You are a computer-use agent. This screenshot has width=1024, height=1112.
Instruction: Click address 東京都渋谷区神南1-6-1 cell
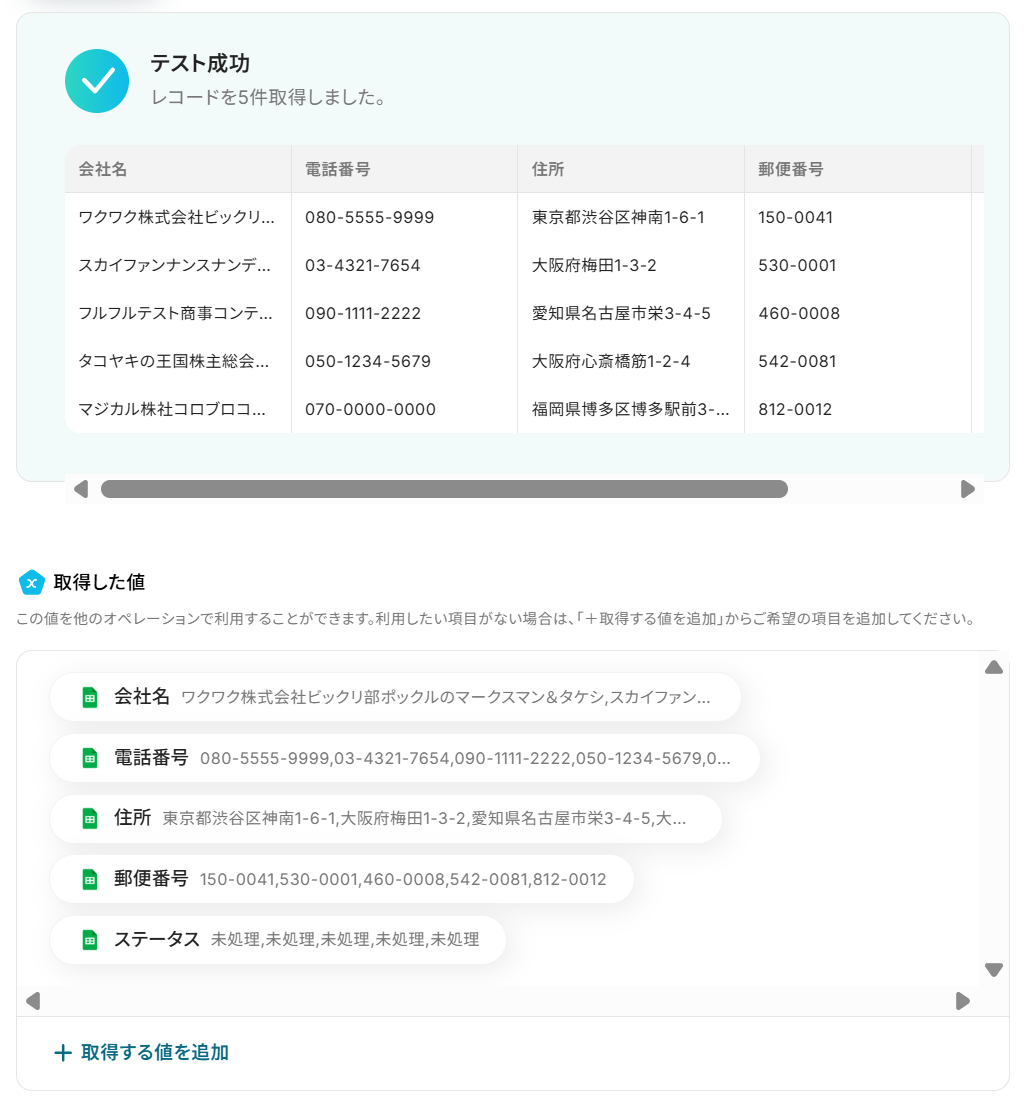(x=631, y=217)
